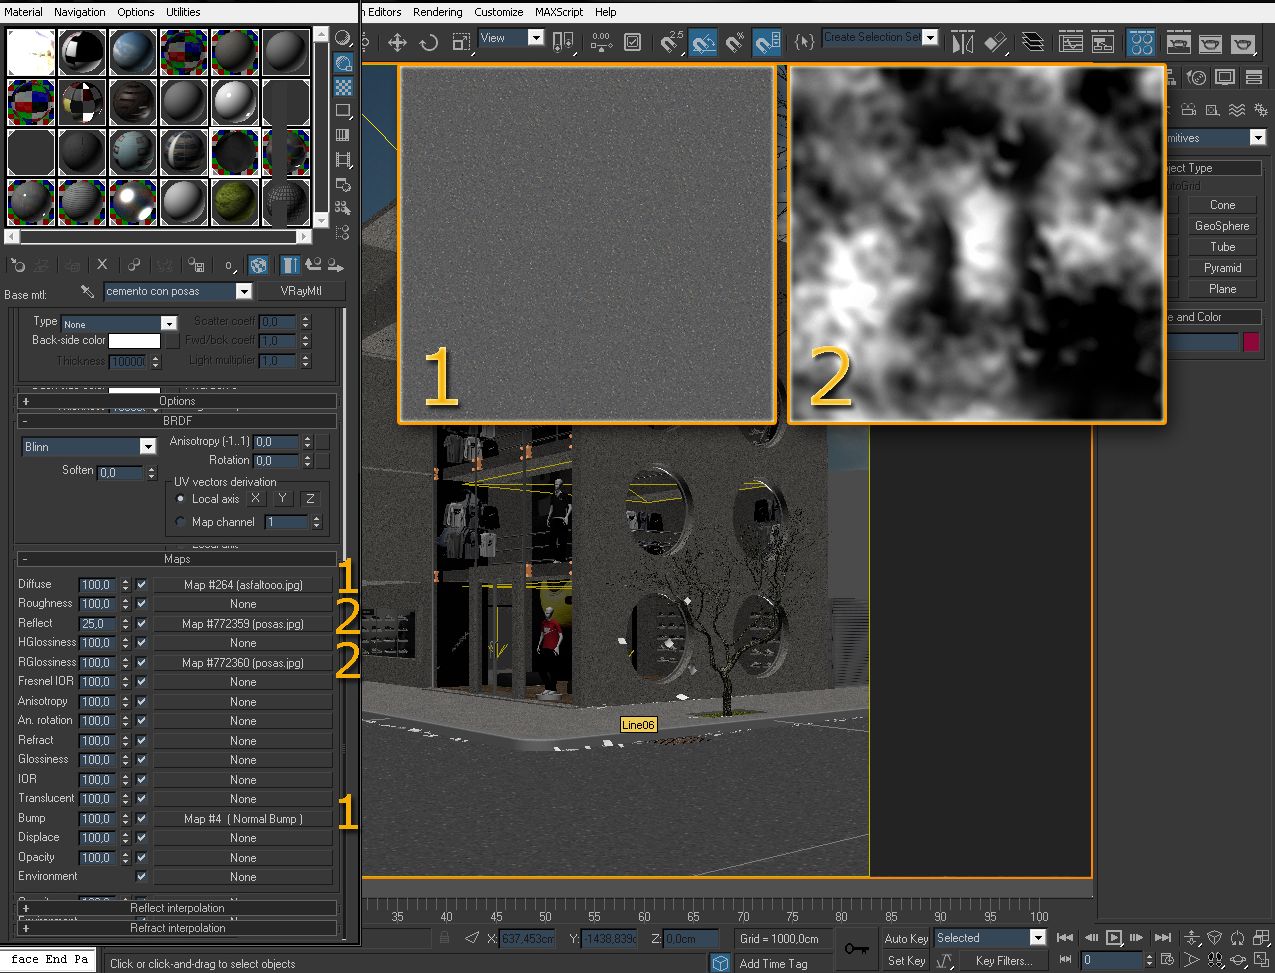Open the Normal Bump map slot
Viewport: 1275px width, 973px height.
243,819
